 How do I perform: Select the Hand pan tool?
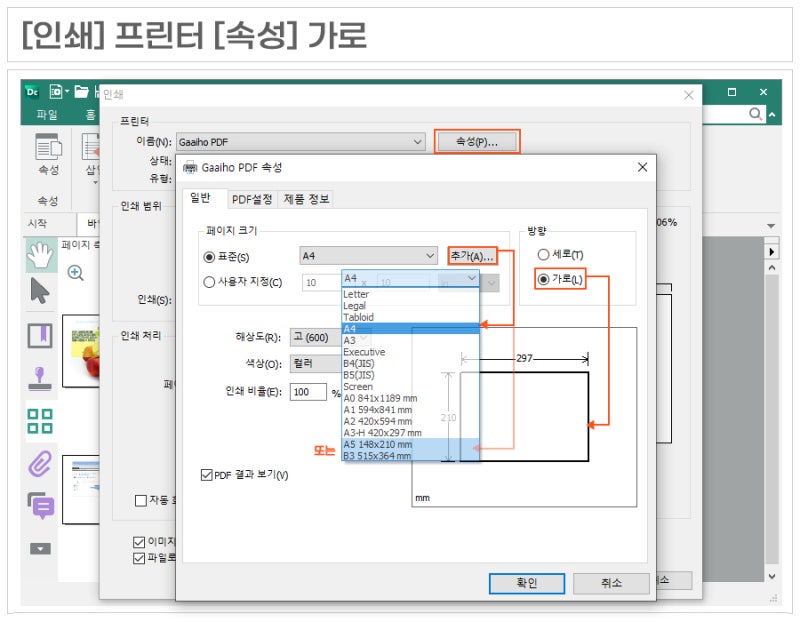pyautogui.click(x=40, y=255)
